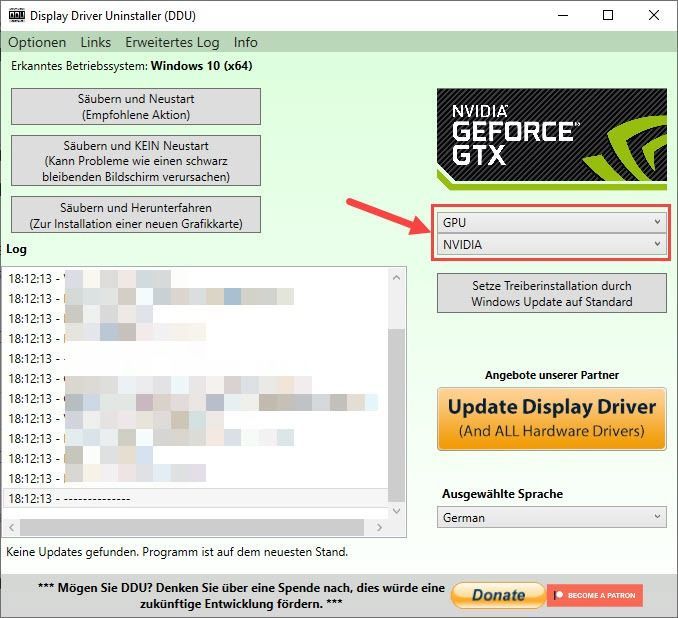678x618 pixels.
Task: Click the 'Windows 10 (x64)' detected OS text
Action: [x=201, y=66]
